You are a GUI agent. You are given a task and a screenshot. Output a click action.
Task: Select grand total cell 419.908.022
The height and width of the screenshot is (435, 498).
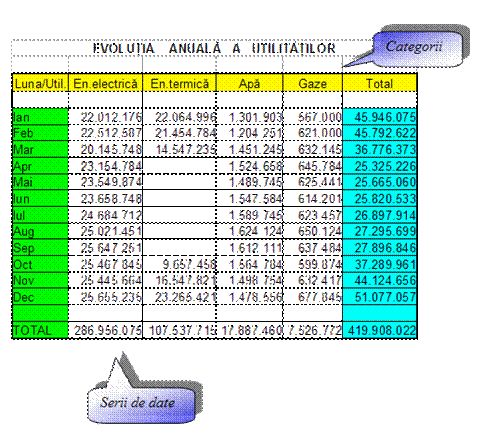click(x=380, y=330)
